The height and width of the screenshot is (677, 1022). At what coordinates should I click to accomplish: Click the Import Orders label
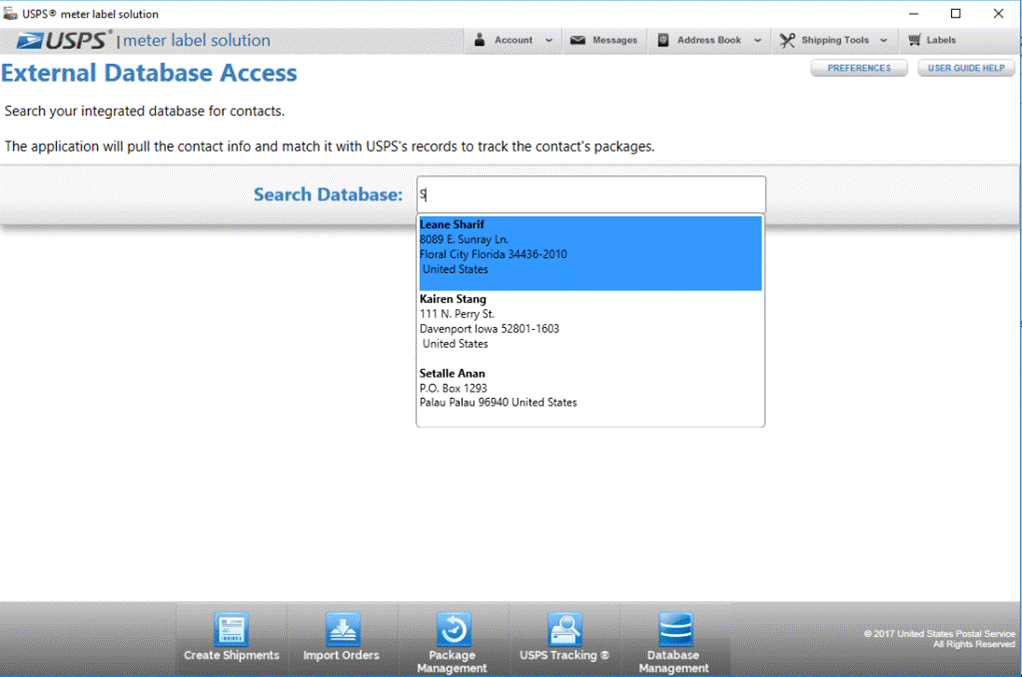[x=341, y=655]
